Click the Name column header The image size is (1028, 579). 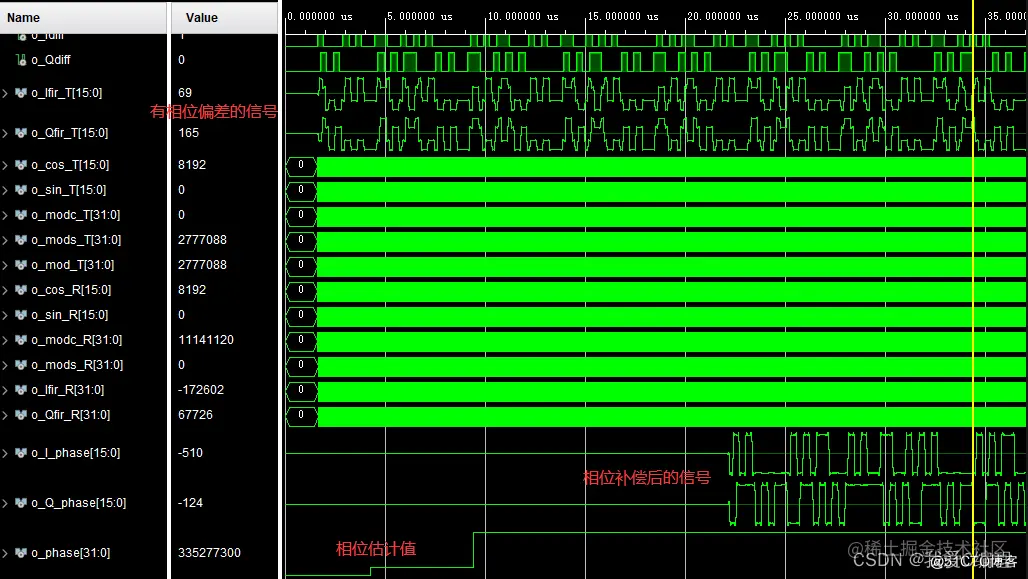[x=83, y=18]
